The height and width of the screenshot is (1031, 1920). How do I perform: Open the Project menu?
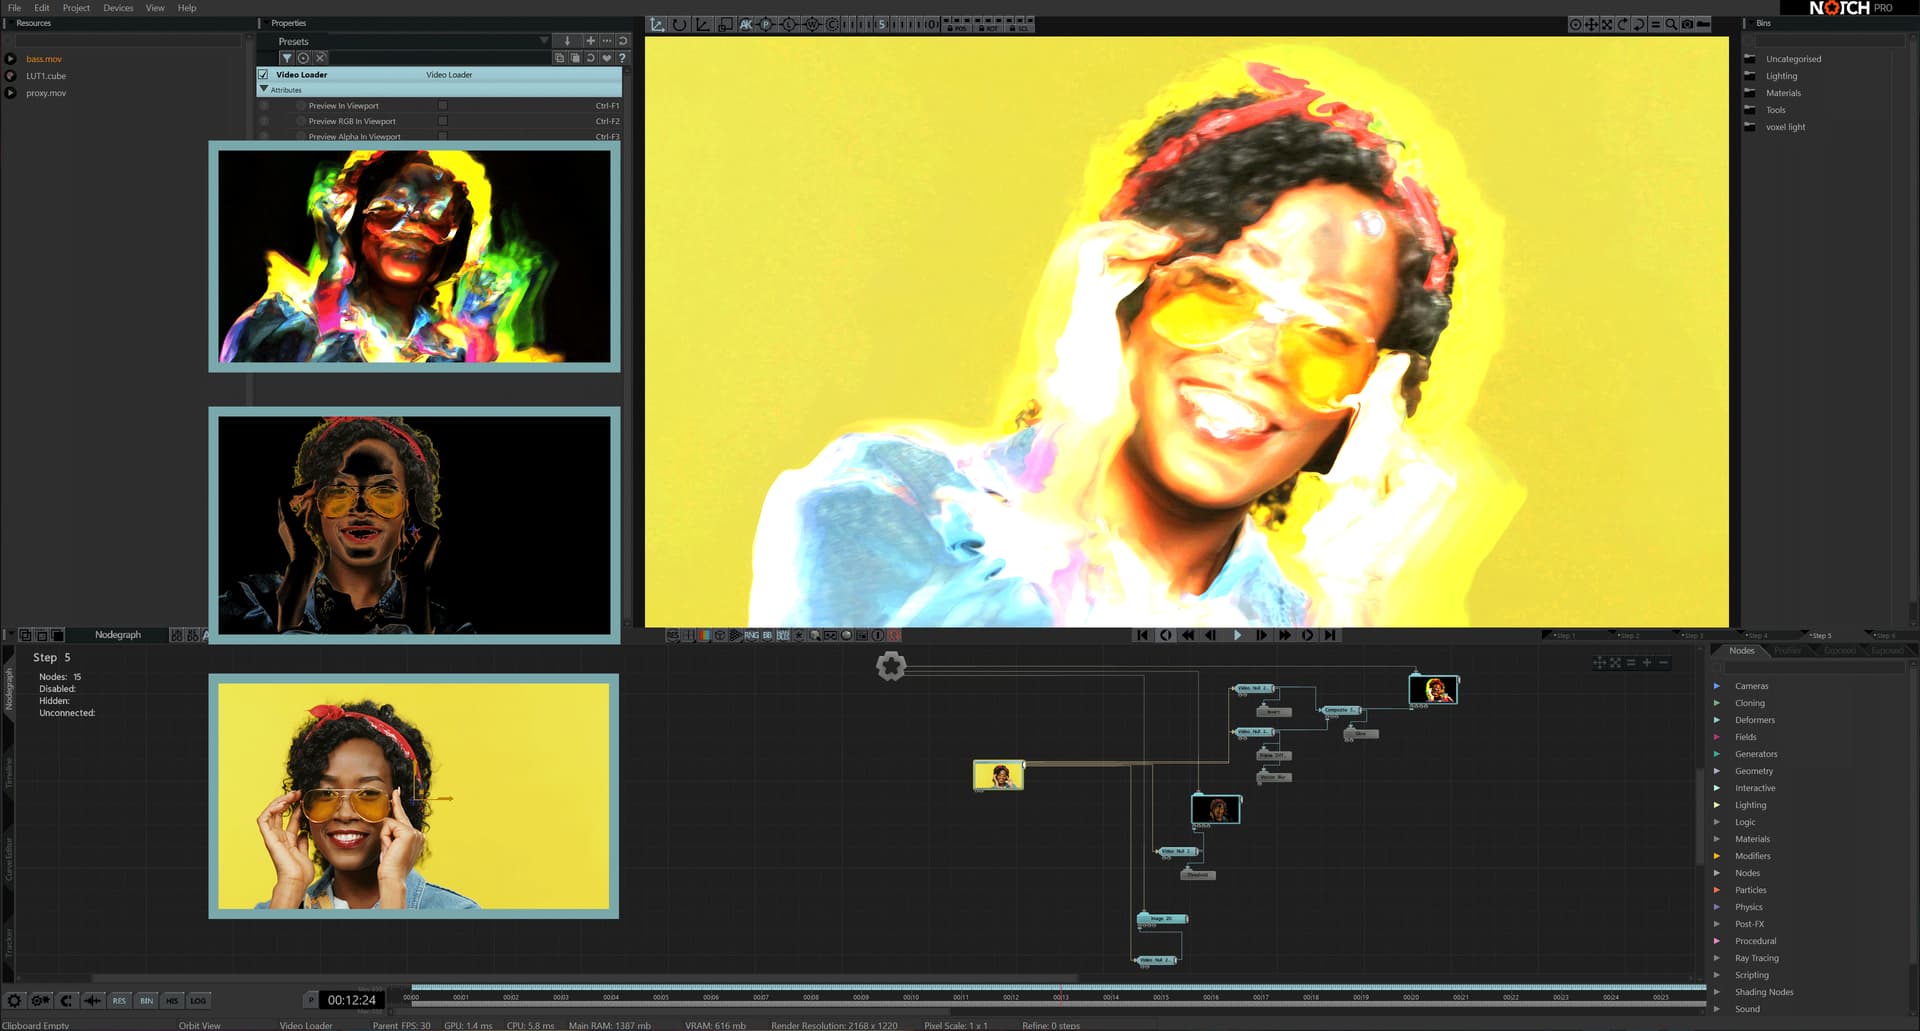point(76,8)
